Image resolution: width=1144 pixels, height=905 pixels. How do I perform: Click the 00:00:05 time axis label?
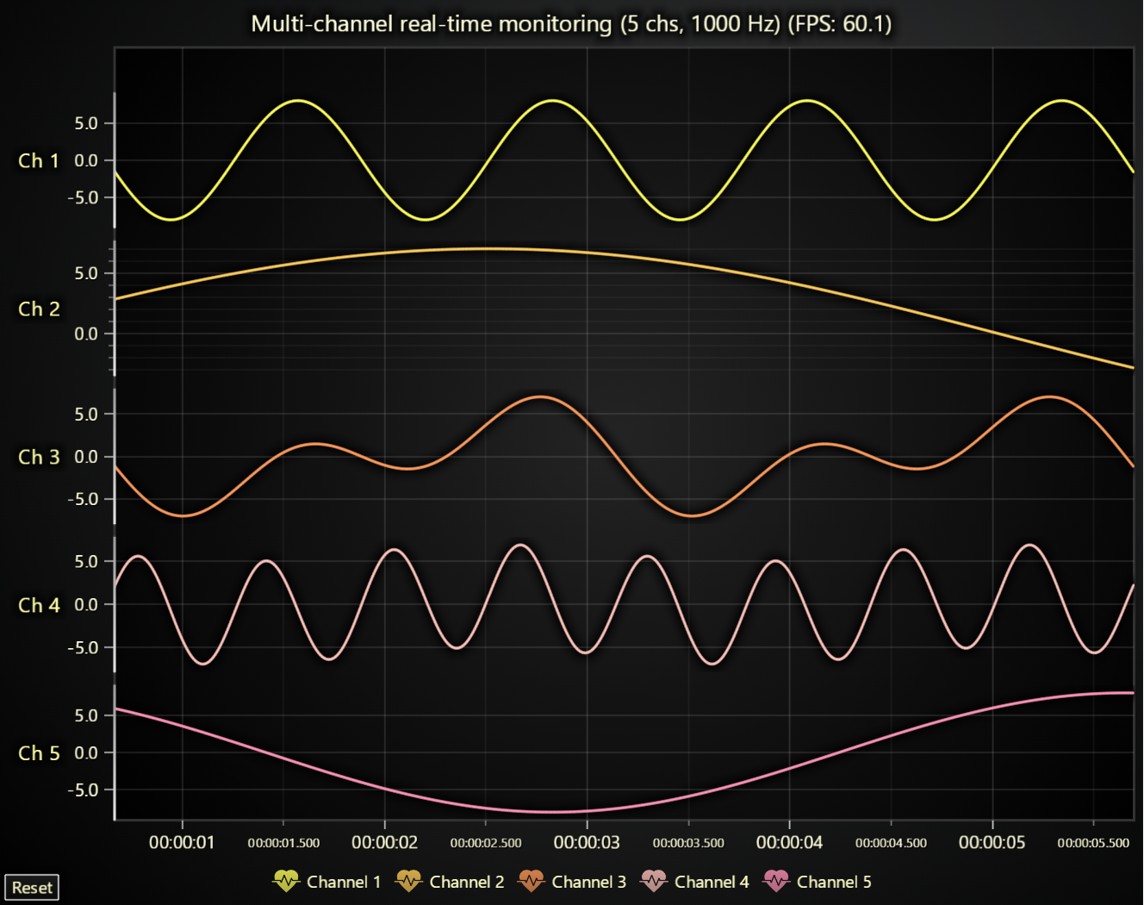pos(992,842)
